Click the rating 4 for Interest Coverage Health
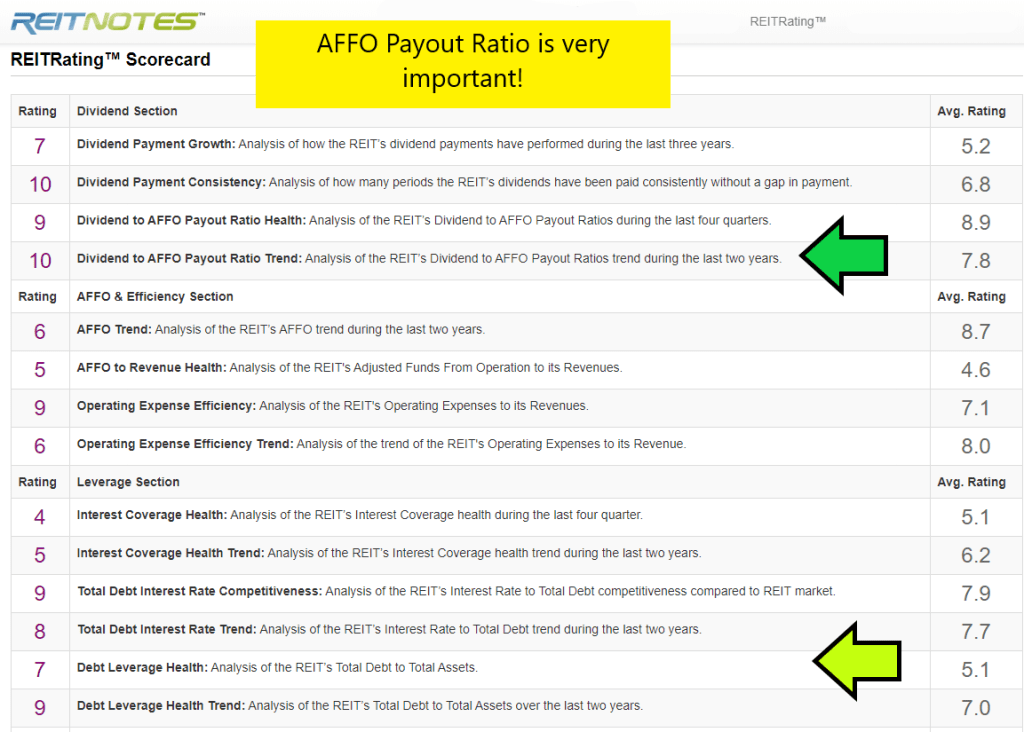The height and width of the screenshot is (732, 1024). pos(40,517)
